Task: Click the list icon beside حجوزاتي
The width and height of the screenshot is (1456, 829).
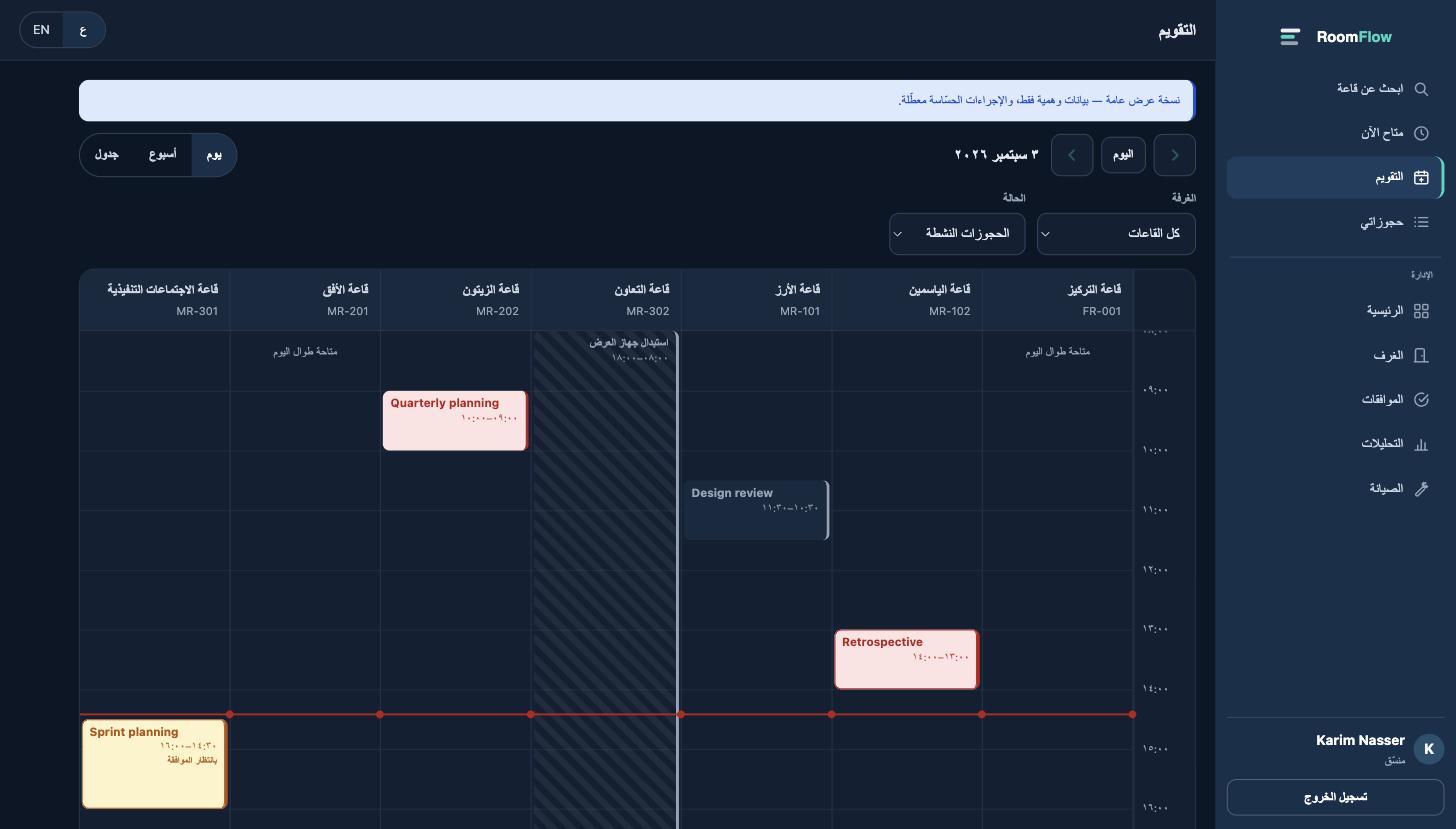Action: click(1421, 222)
